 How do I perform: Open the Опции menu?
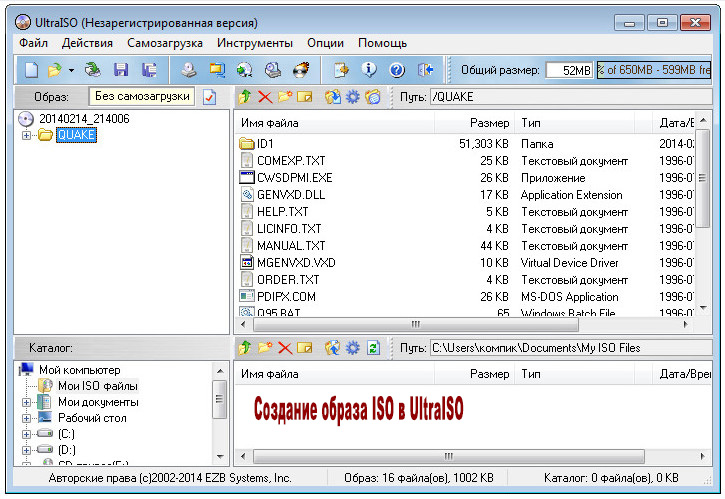(326, 43)
